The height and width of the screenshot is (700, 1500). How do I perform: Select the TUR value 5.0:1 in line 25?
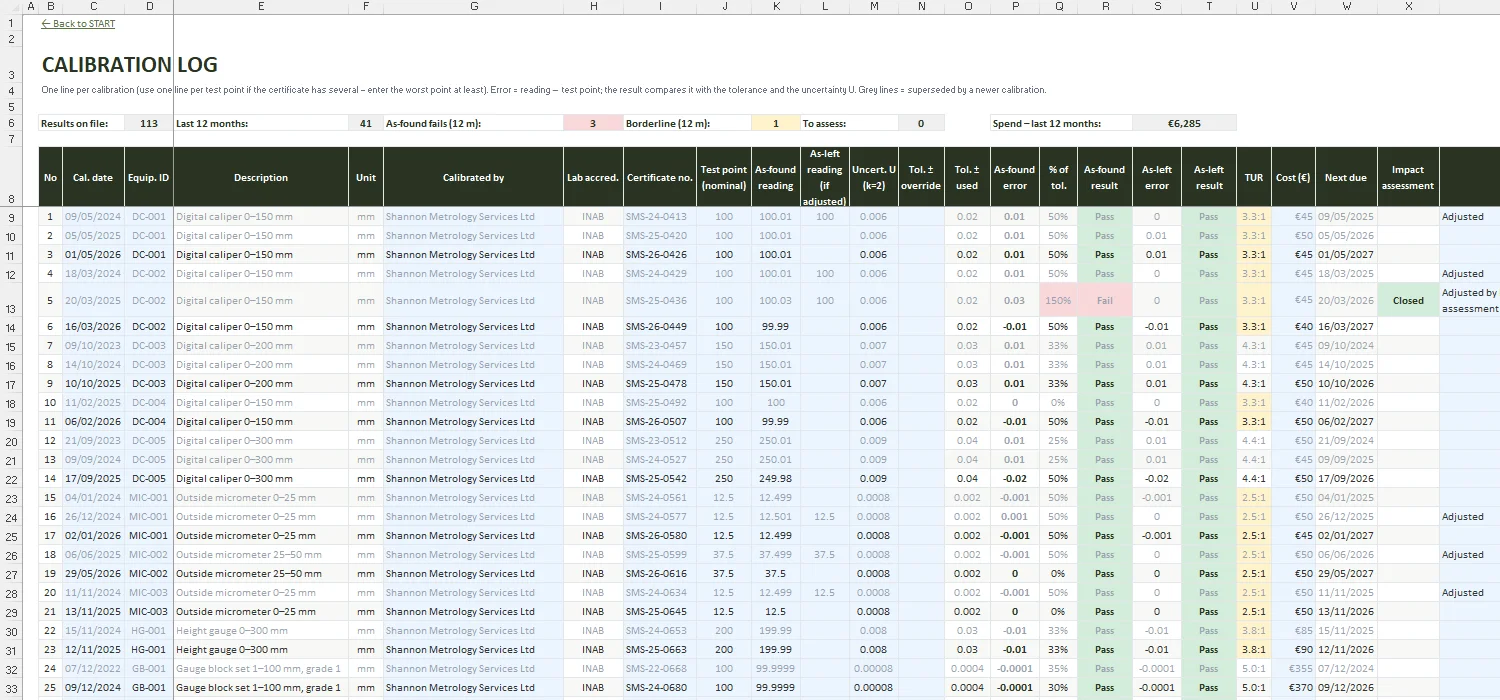pyautogui.click(x=1254, y=687)
